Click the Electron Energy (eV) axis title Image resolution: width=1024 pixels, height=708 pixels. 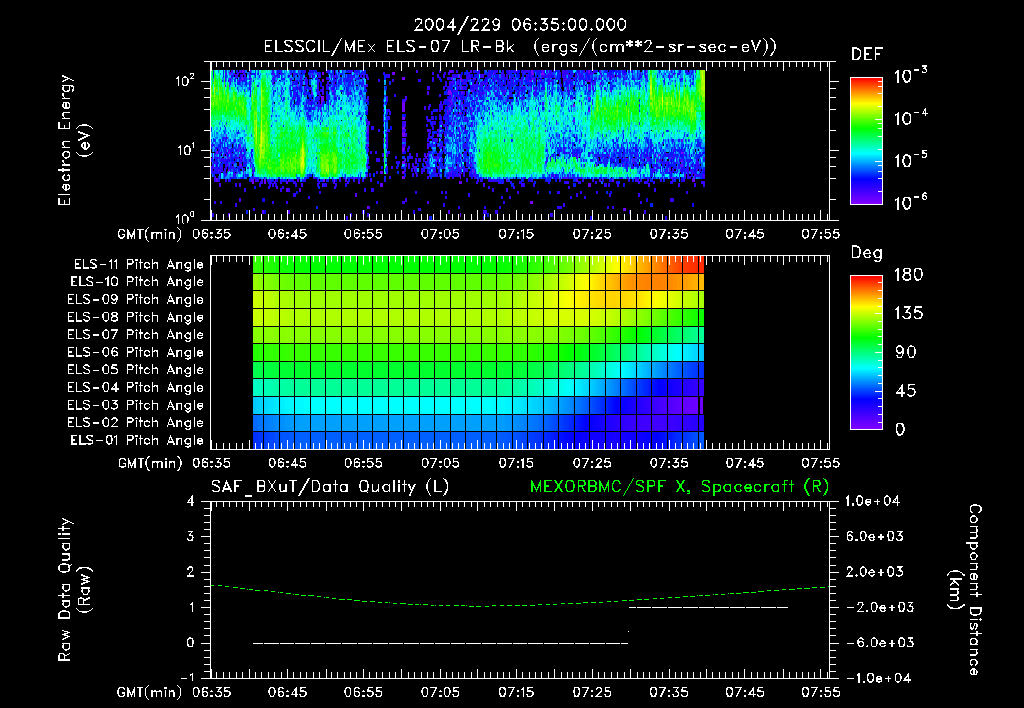(x=74, y=140)
